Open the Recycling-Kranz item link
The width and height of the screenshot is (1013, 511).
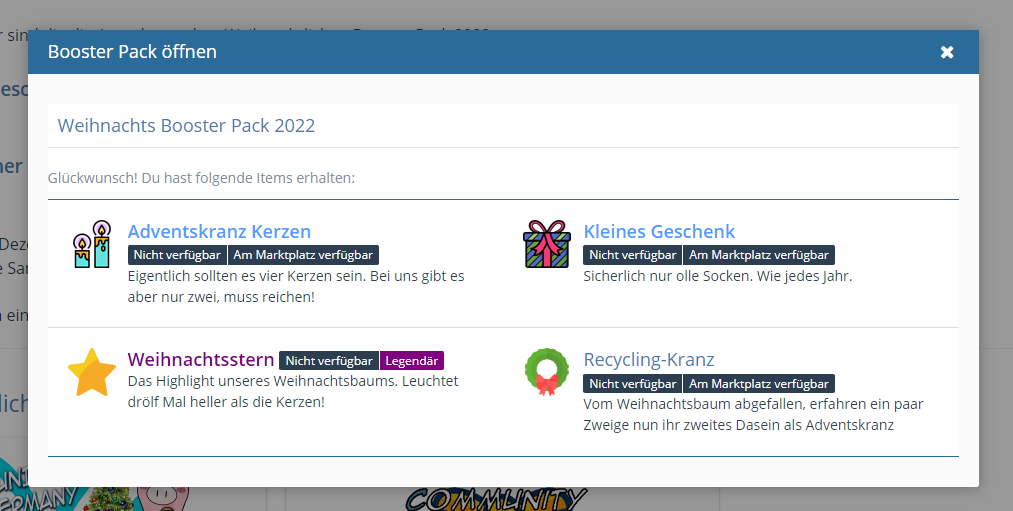tap(648, 359)
